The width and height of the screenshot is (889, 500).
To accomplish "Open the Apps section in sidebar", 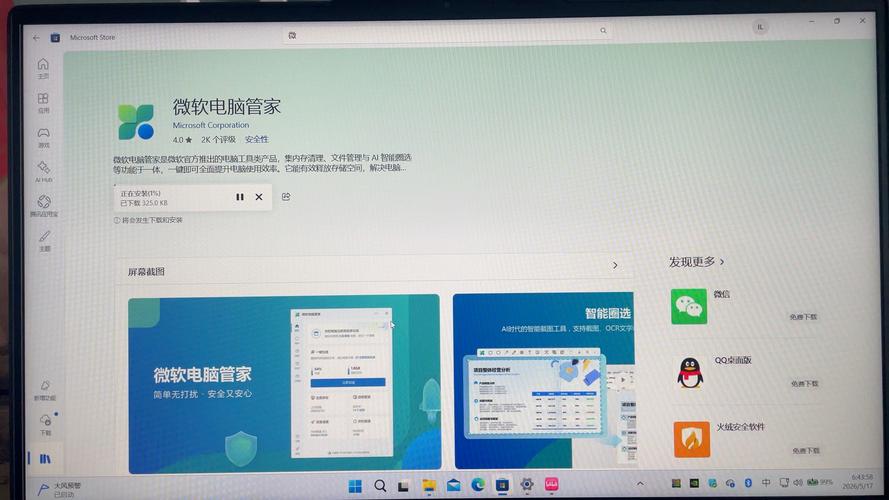I will (43, 103).
